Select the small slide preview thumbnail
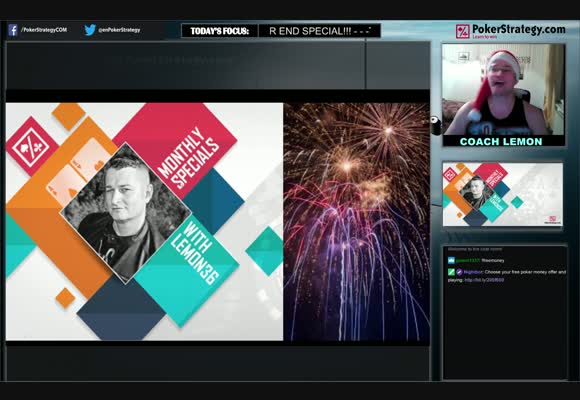Screen dimensions: 580x400 click(503, 194)
